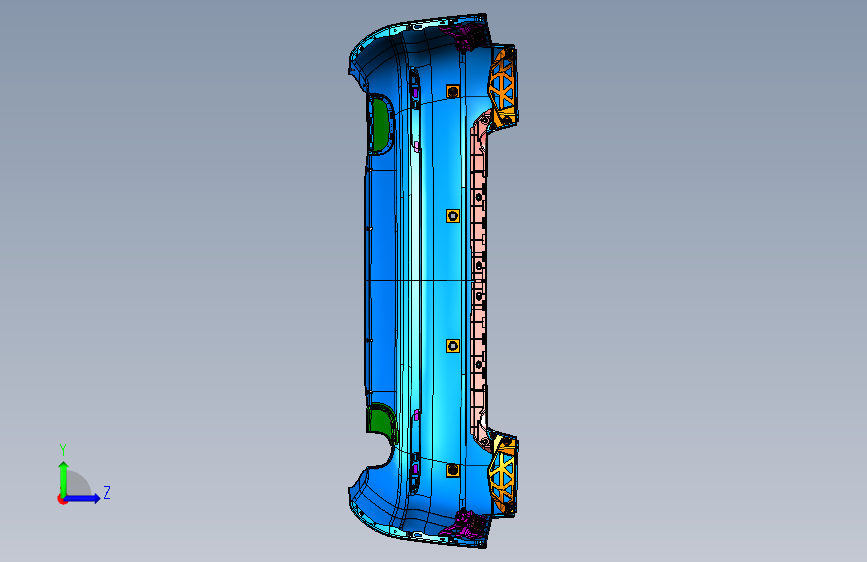Select the gray YZ plane quadrant of the triad
The width and height of the screenshot is (867, 562).
click(77, 485)
